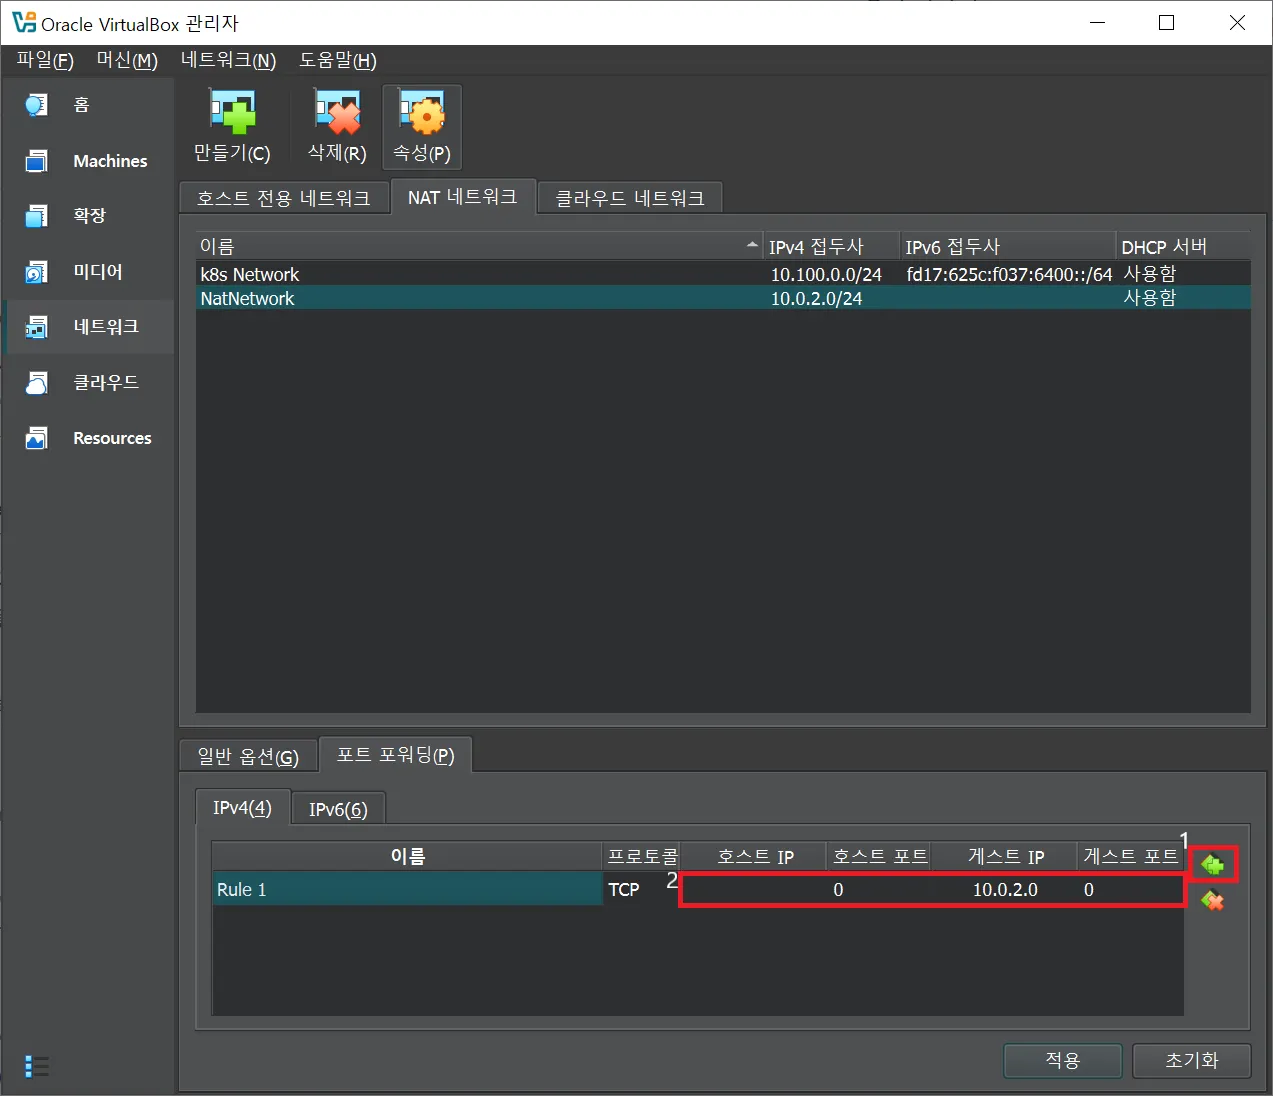The height and width of the screenshot is (1096, 1273).
Task: Click the Reset button
Action: 1191,1060
